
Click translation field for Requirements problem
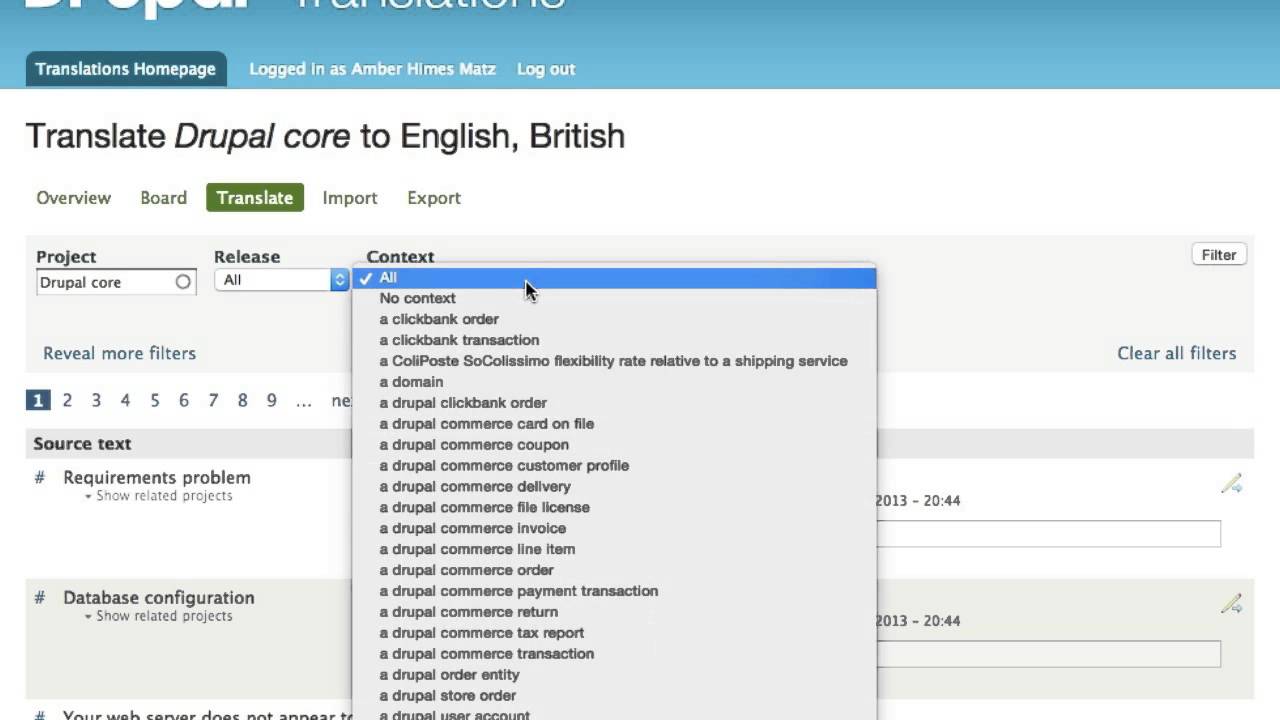(x=1048, y=534)
